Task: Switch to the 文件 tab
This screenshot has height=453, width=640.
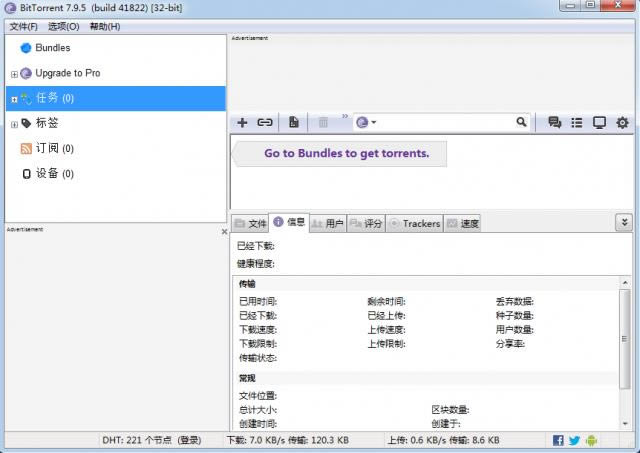Action: pos(250,223)
